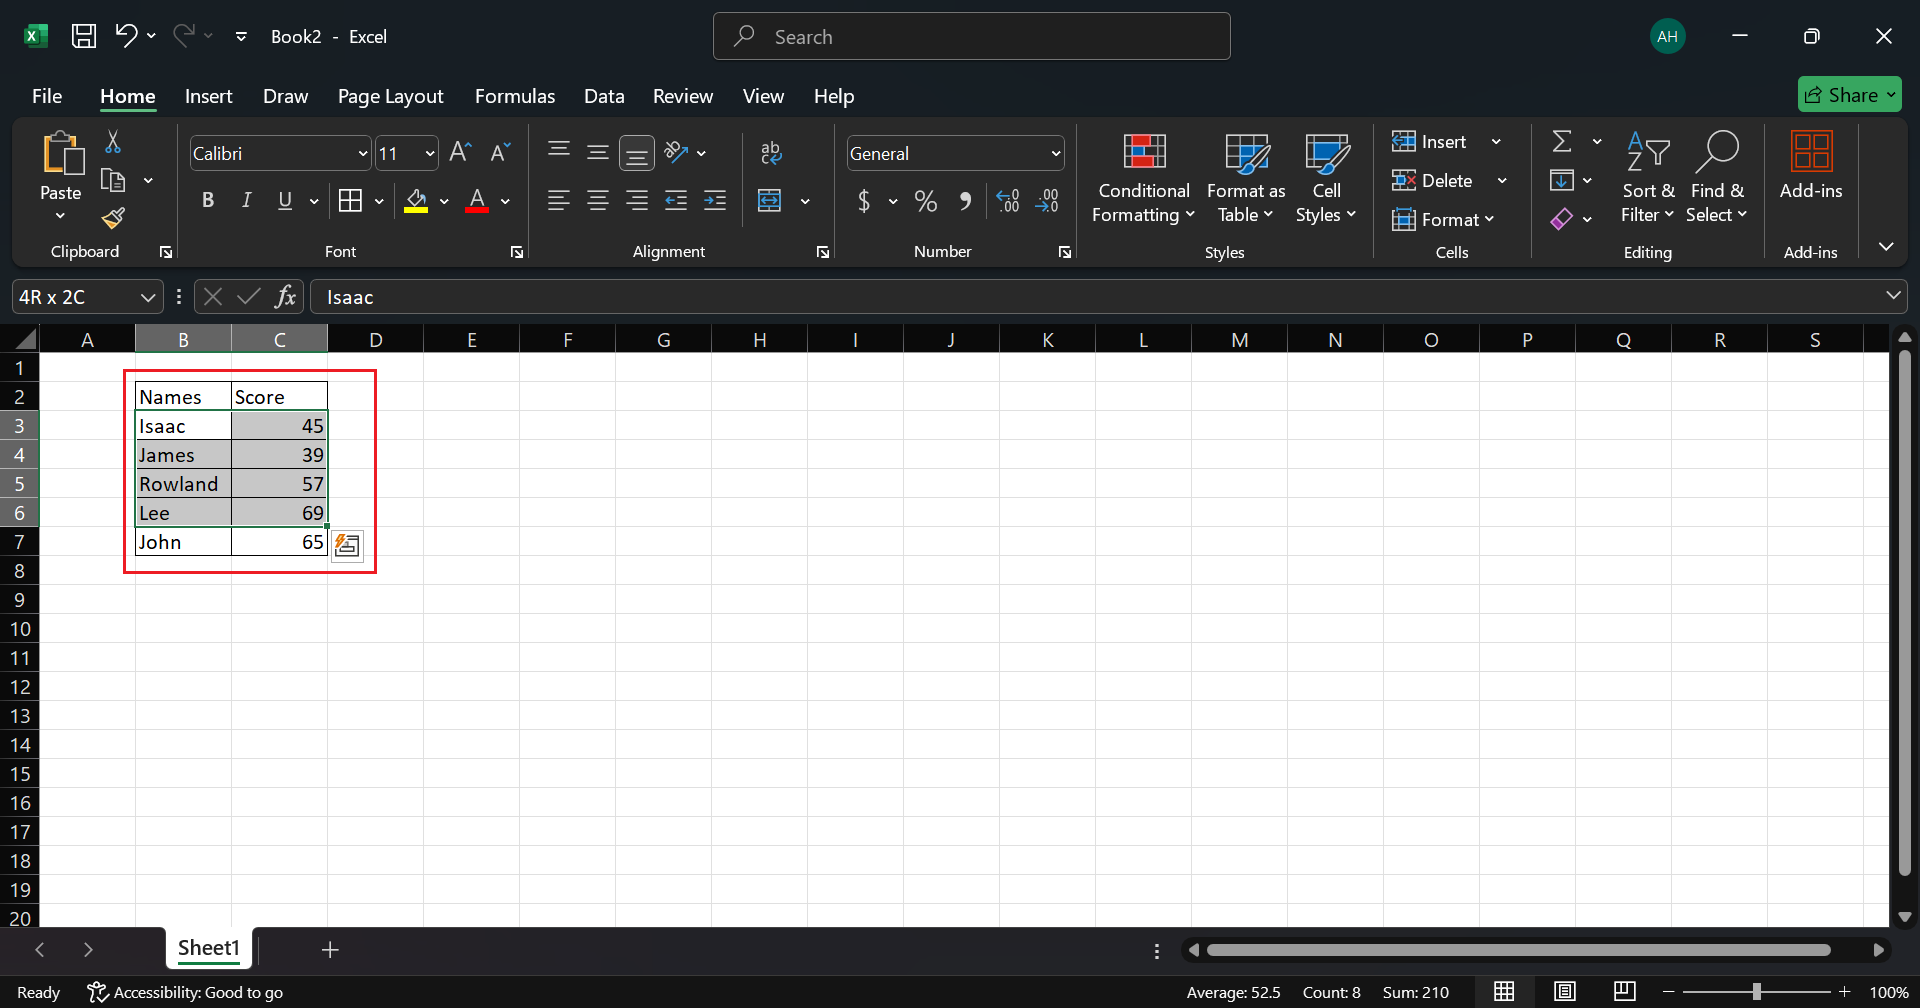
Task: Click the Comma Style icon
Action: (x=965, y=201)
